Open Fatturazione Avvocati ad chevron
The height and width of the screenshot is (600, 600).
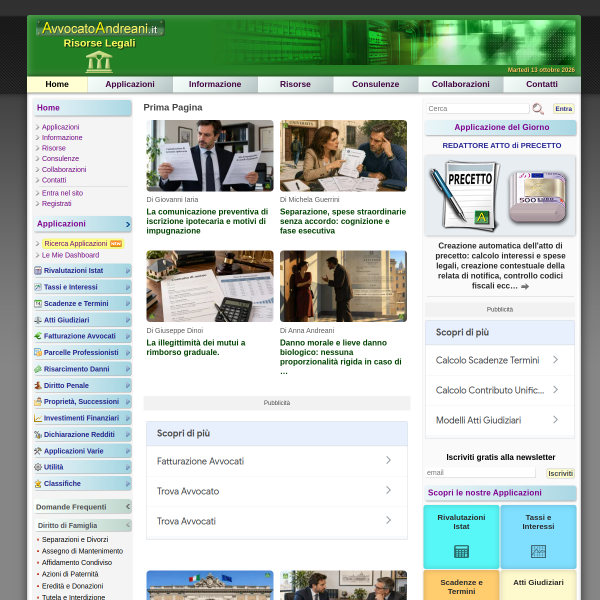click(388, 460)
